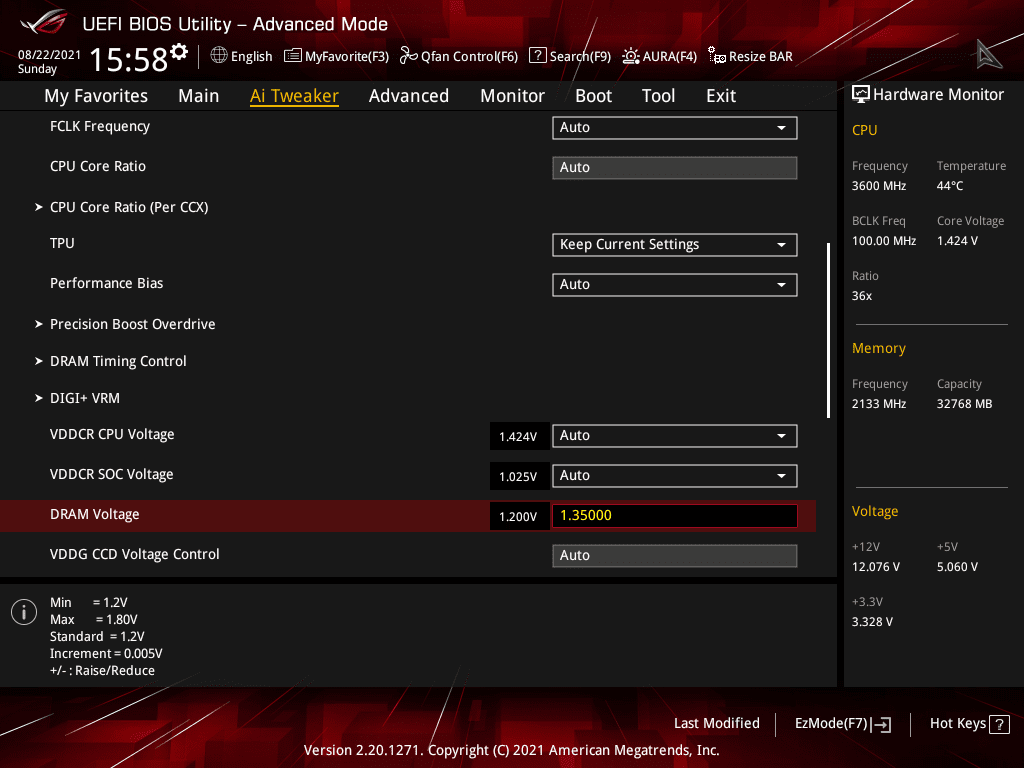Click memory frequency 2133 MHz value
The height and width of the screenshot is (768, 1024).
879,404
